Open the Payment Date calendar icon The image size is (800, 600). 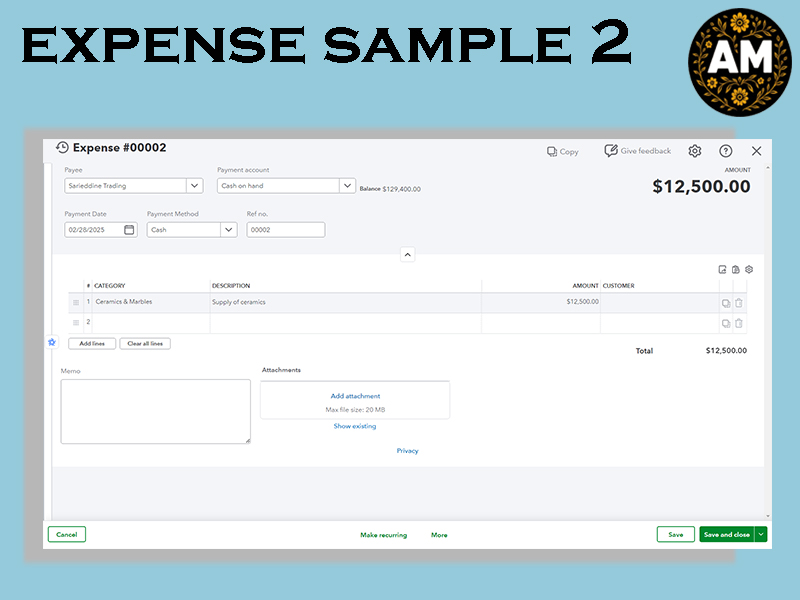tap(129, 230)
